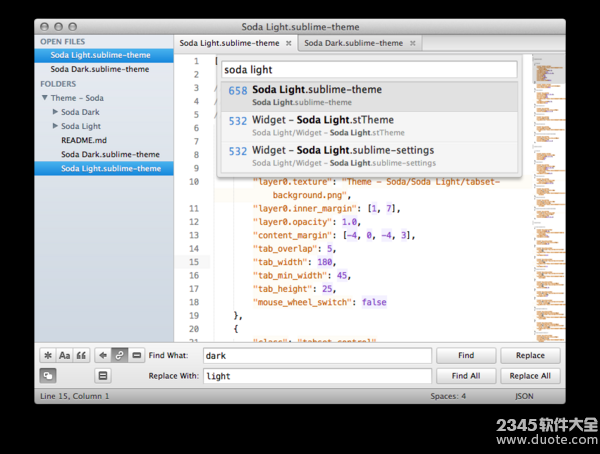Toggle highlight matches option
The width and height of the screenshot is (600, 454).
[103, 376]
